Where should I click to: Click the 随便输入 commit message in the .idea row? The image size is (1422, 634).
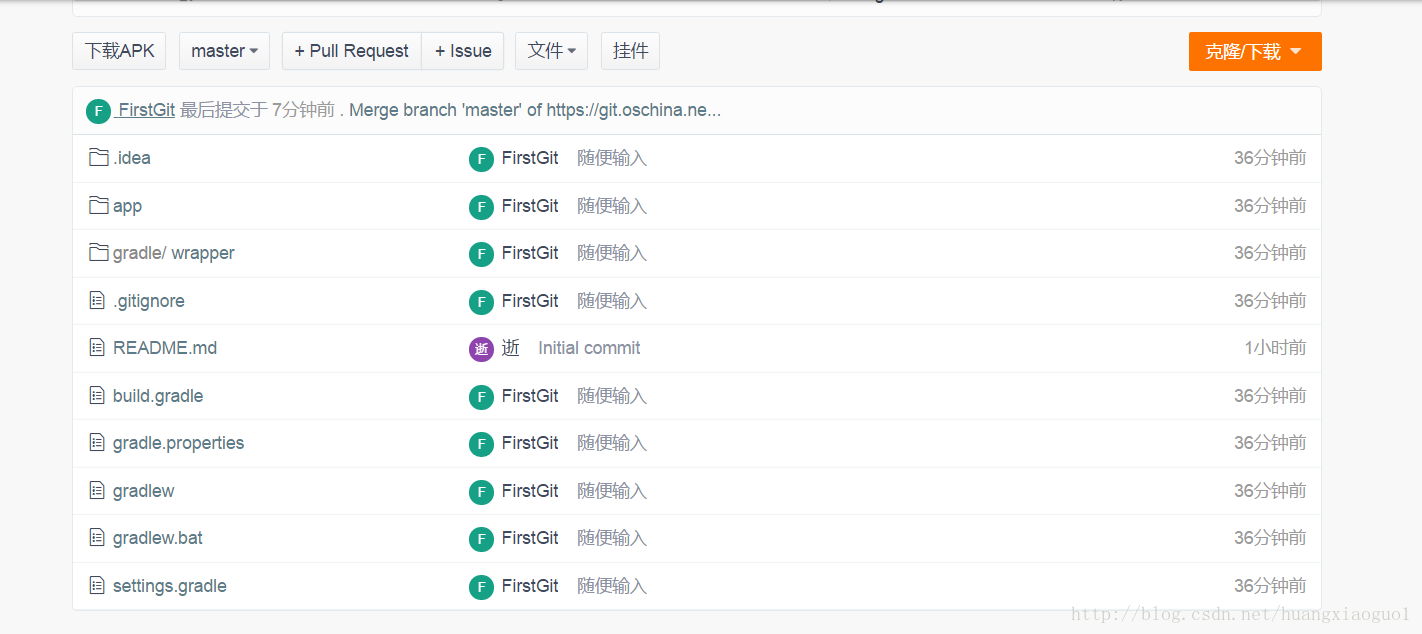(x=612, y=158)
